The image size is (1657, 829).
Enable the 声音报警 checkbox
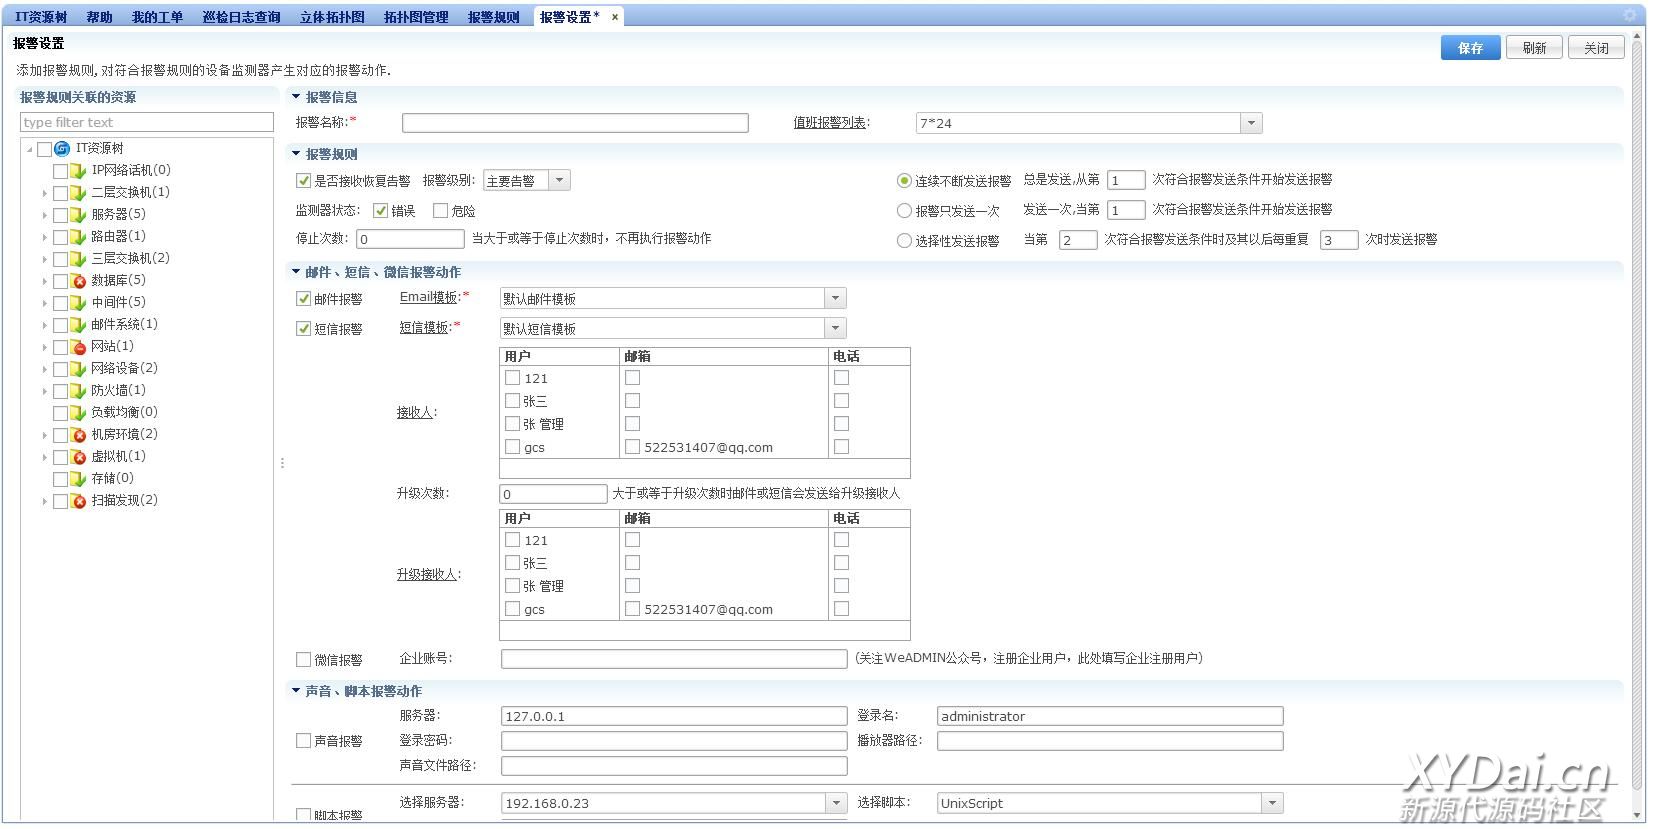303,741
